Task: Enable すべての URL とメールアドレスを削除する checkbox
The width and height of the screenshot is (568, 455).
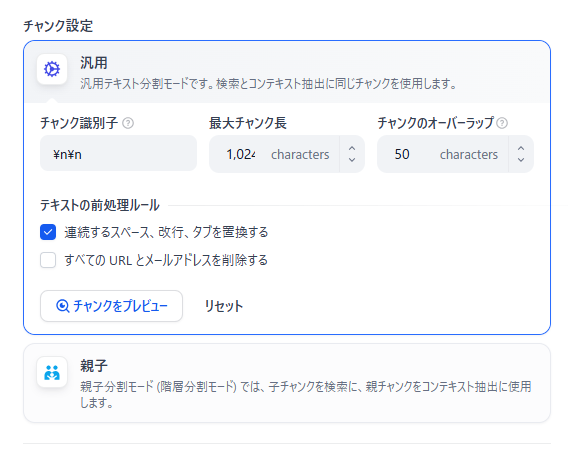Action: 48,260
